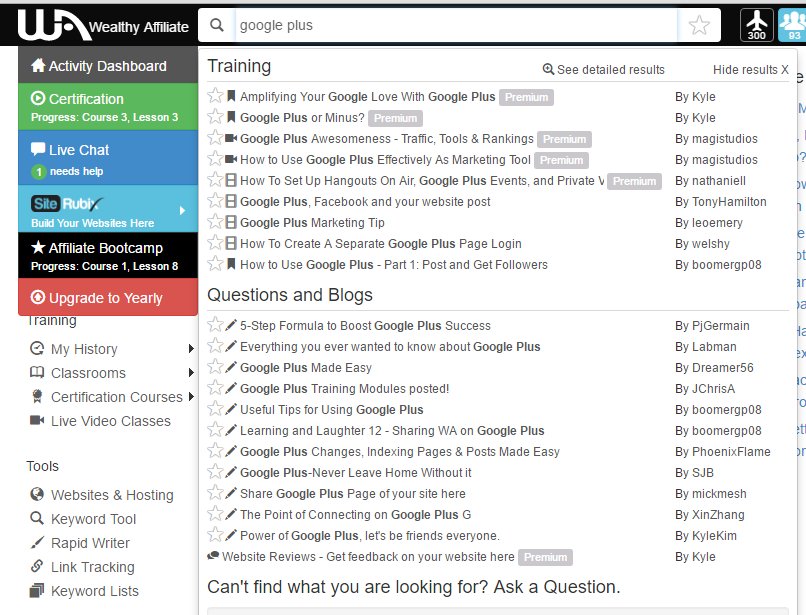
Task: Click chat icon of Website Reviews result
Action: (x=213, y=555)
